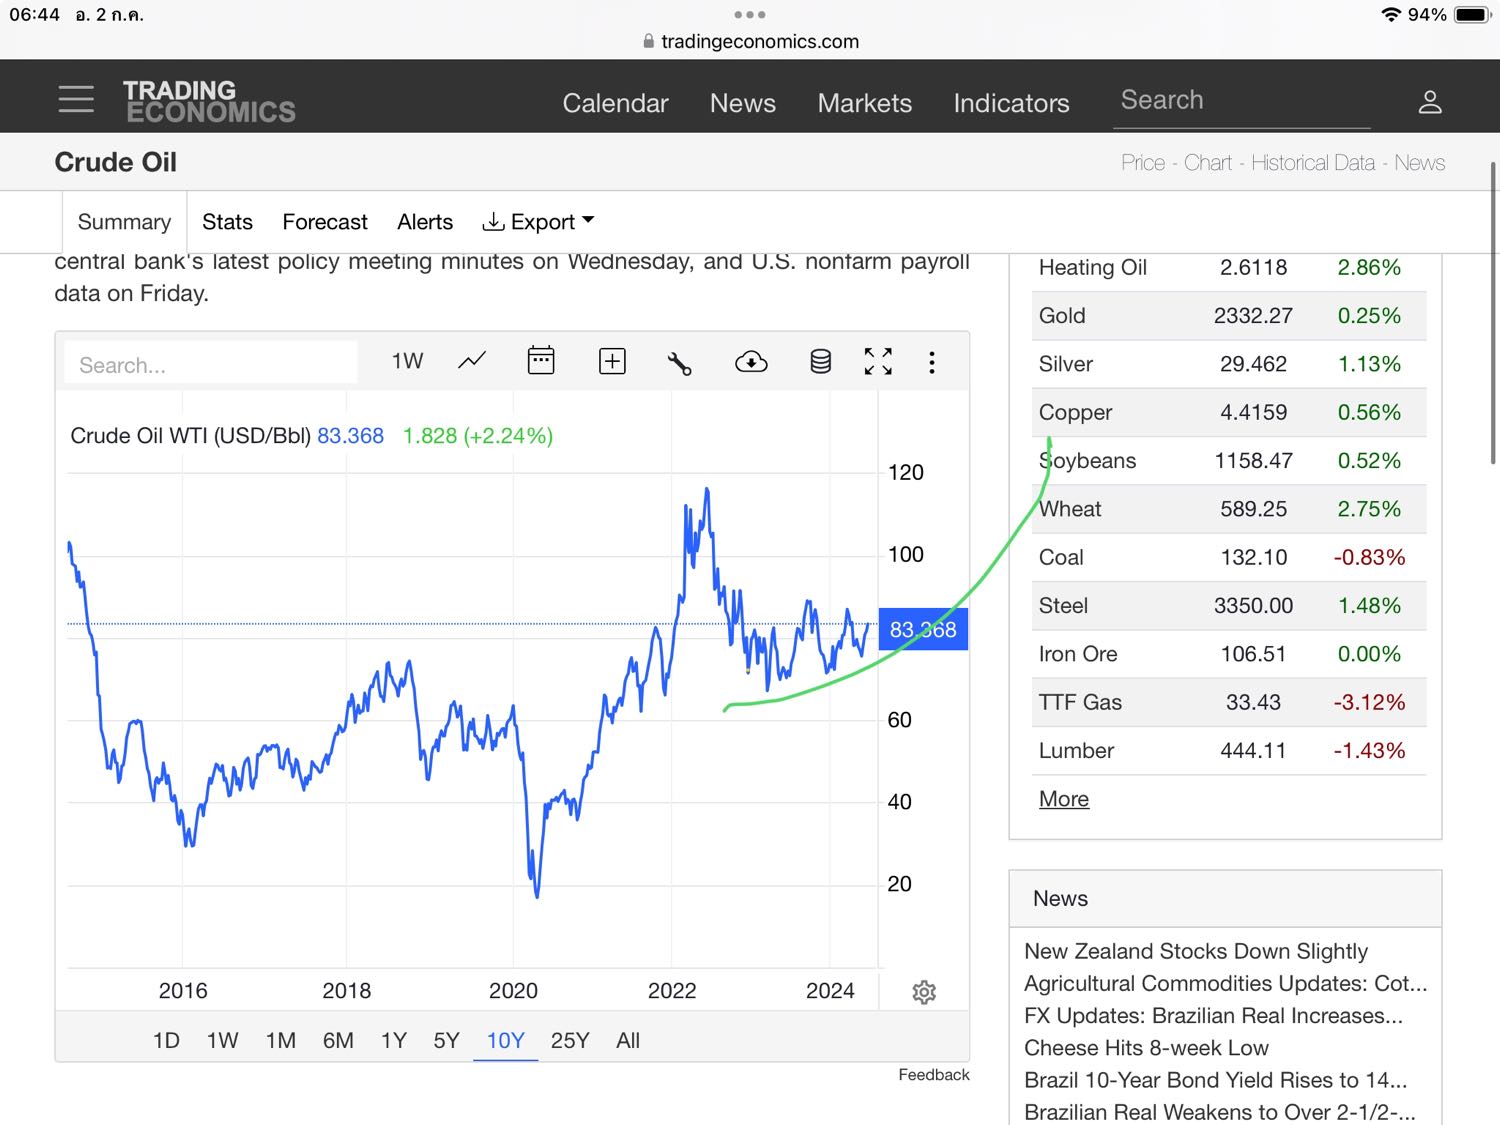1500x1125 pixels.
Task: Select the All time range
Action: pos(628,1041)
